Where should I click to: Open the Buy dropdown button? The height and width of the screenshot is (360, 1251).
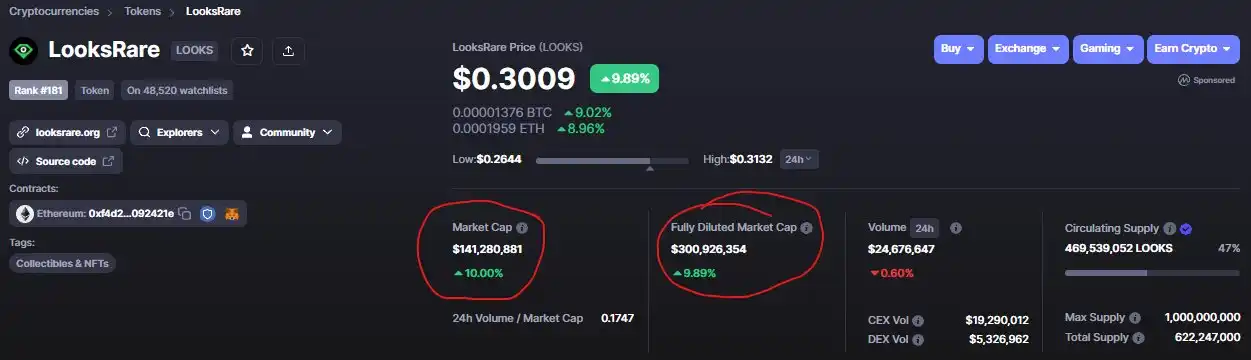tap(959, 48)
